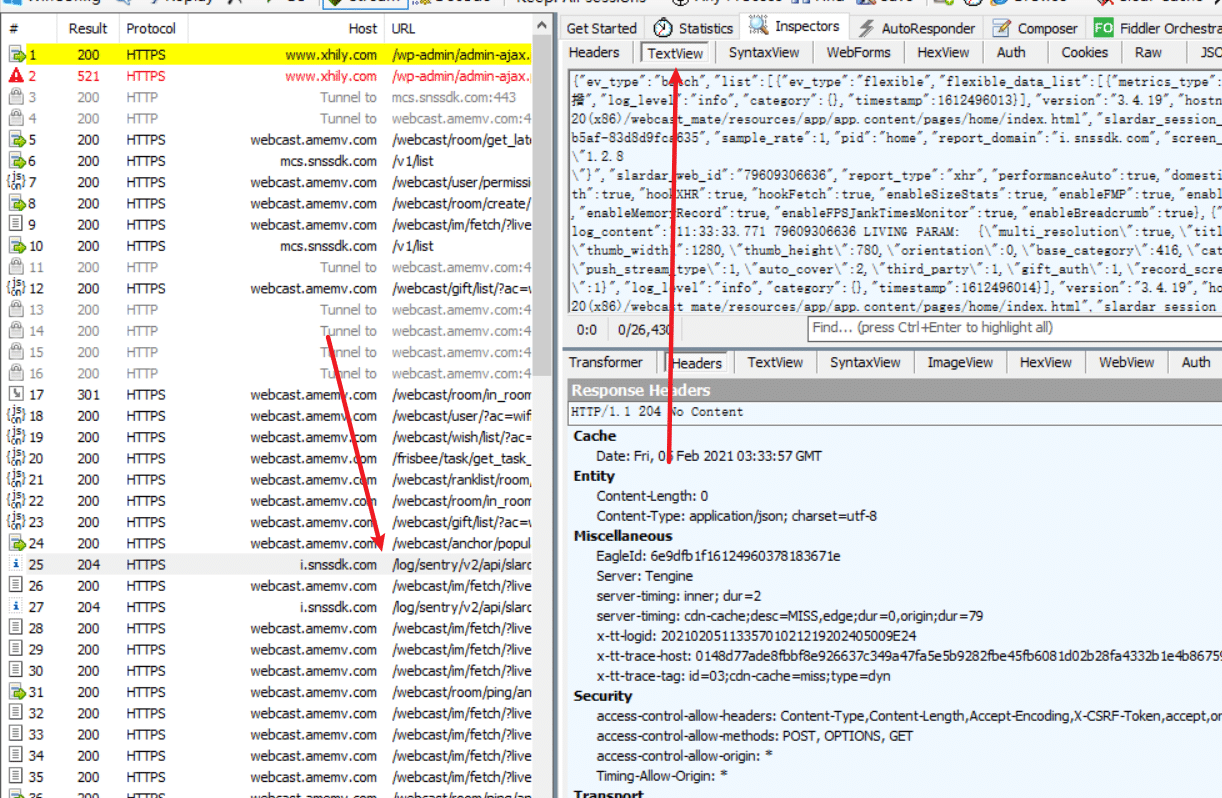
Task: Click inside the request TextView body
Action: pos(895,193)
